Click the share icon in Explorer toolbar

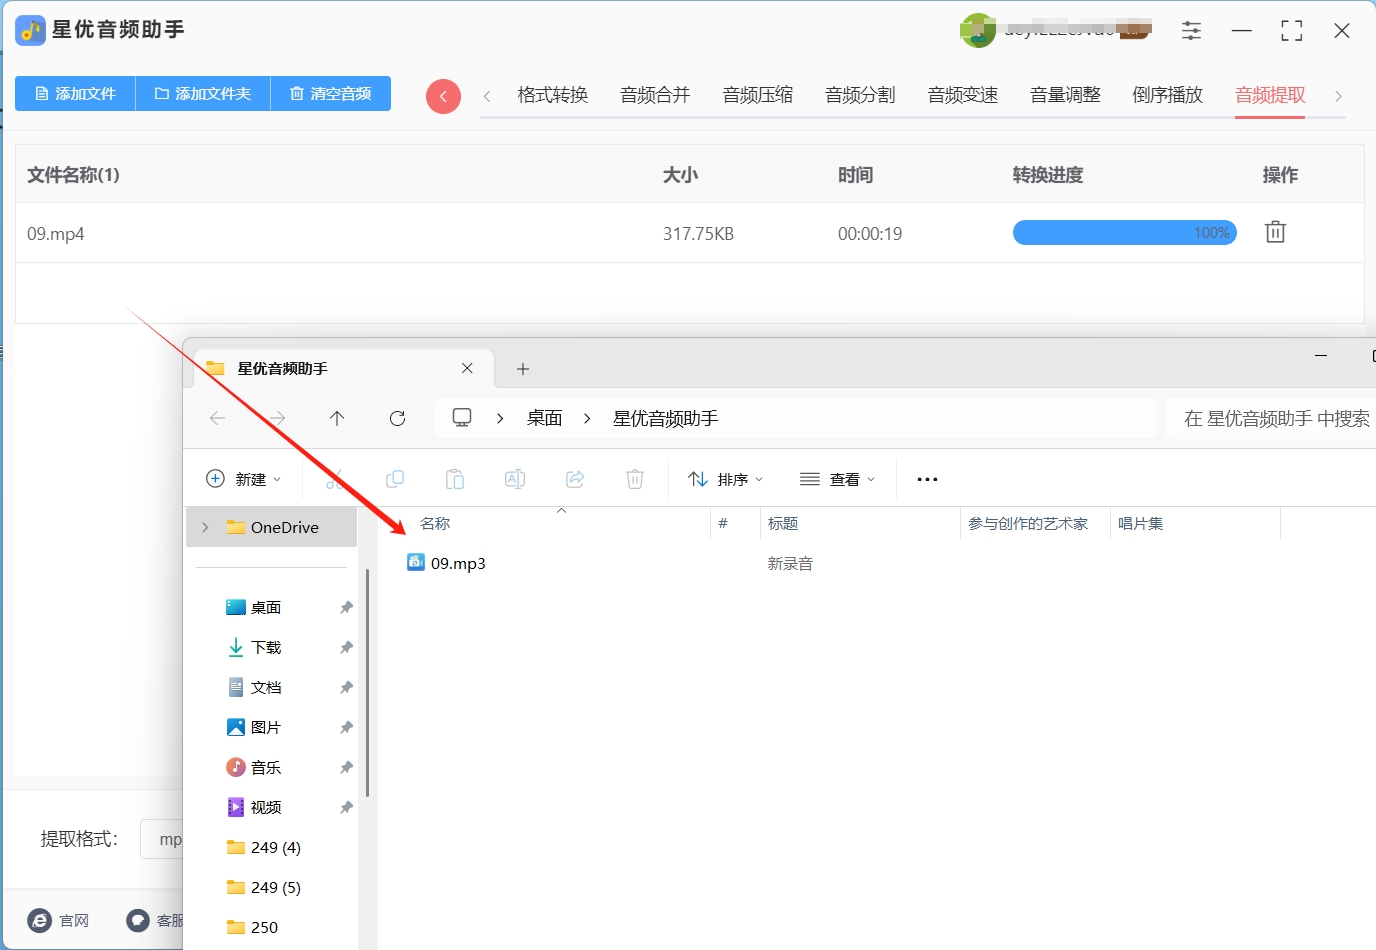[x=575, y=479]
